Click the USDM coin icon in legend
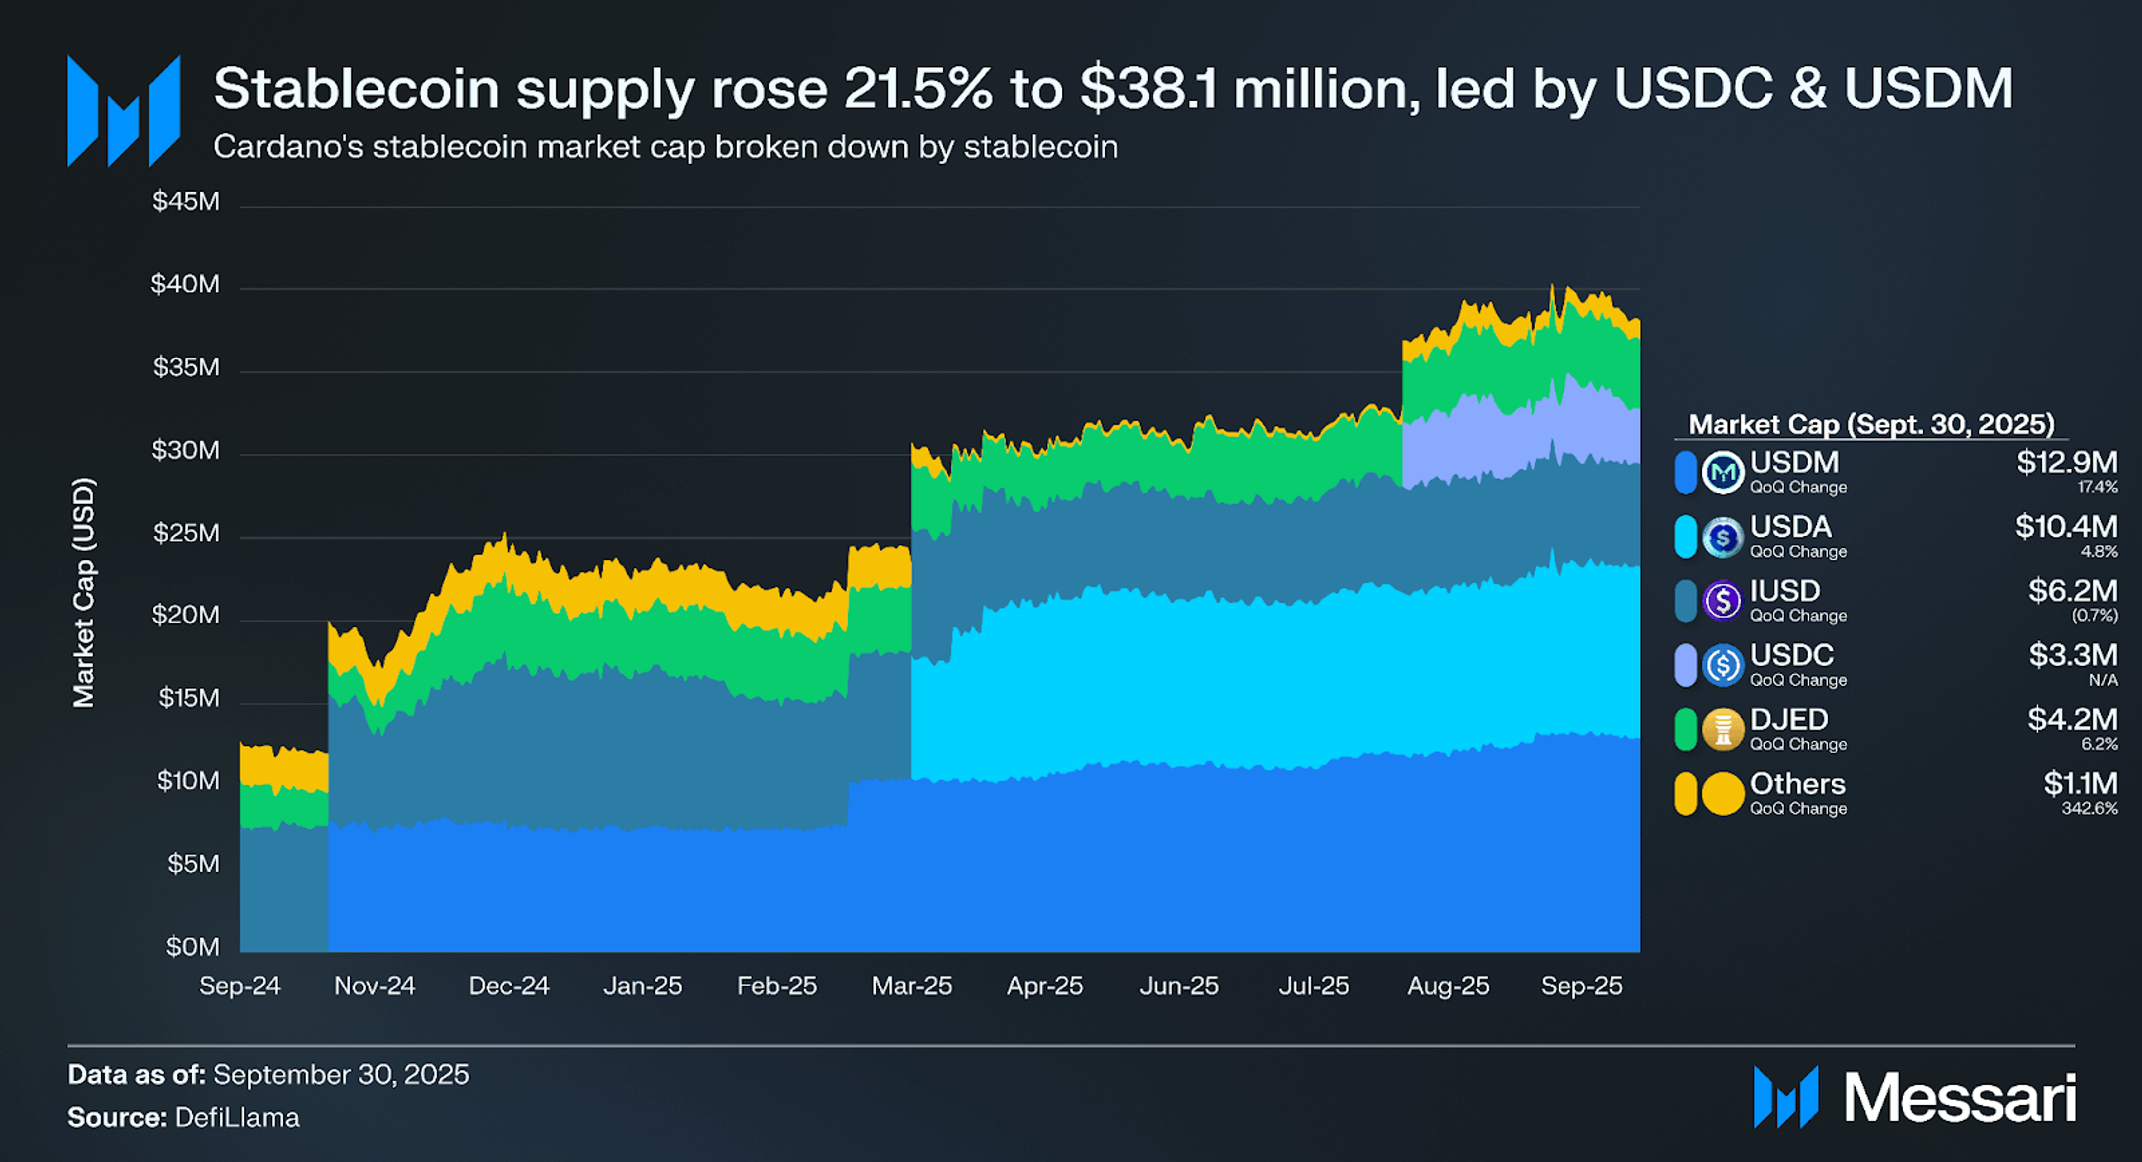Viewport: 2142px width, 1162px height. [1722, 472]
